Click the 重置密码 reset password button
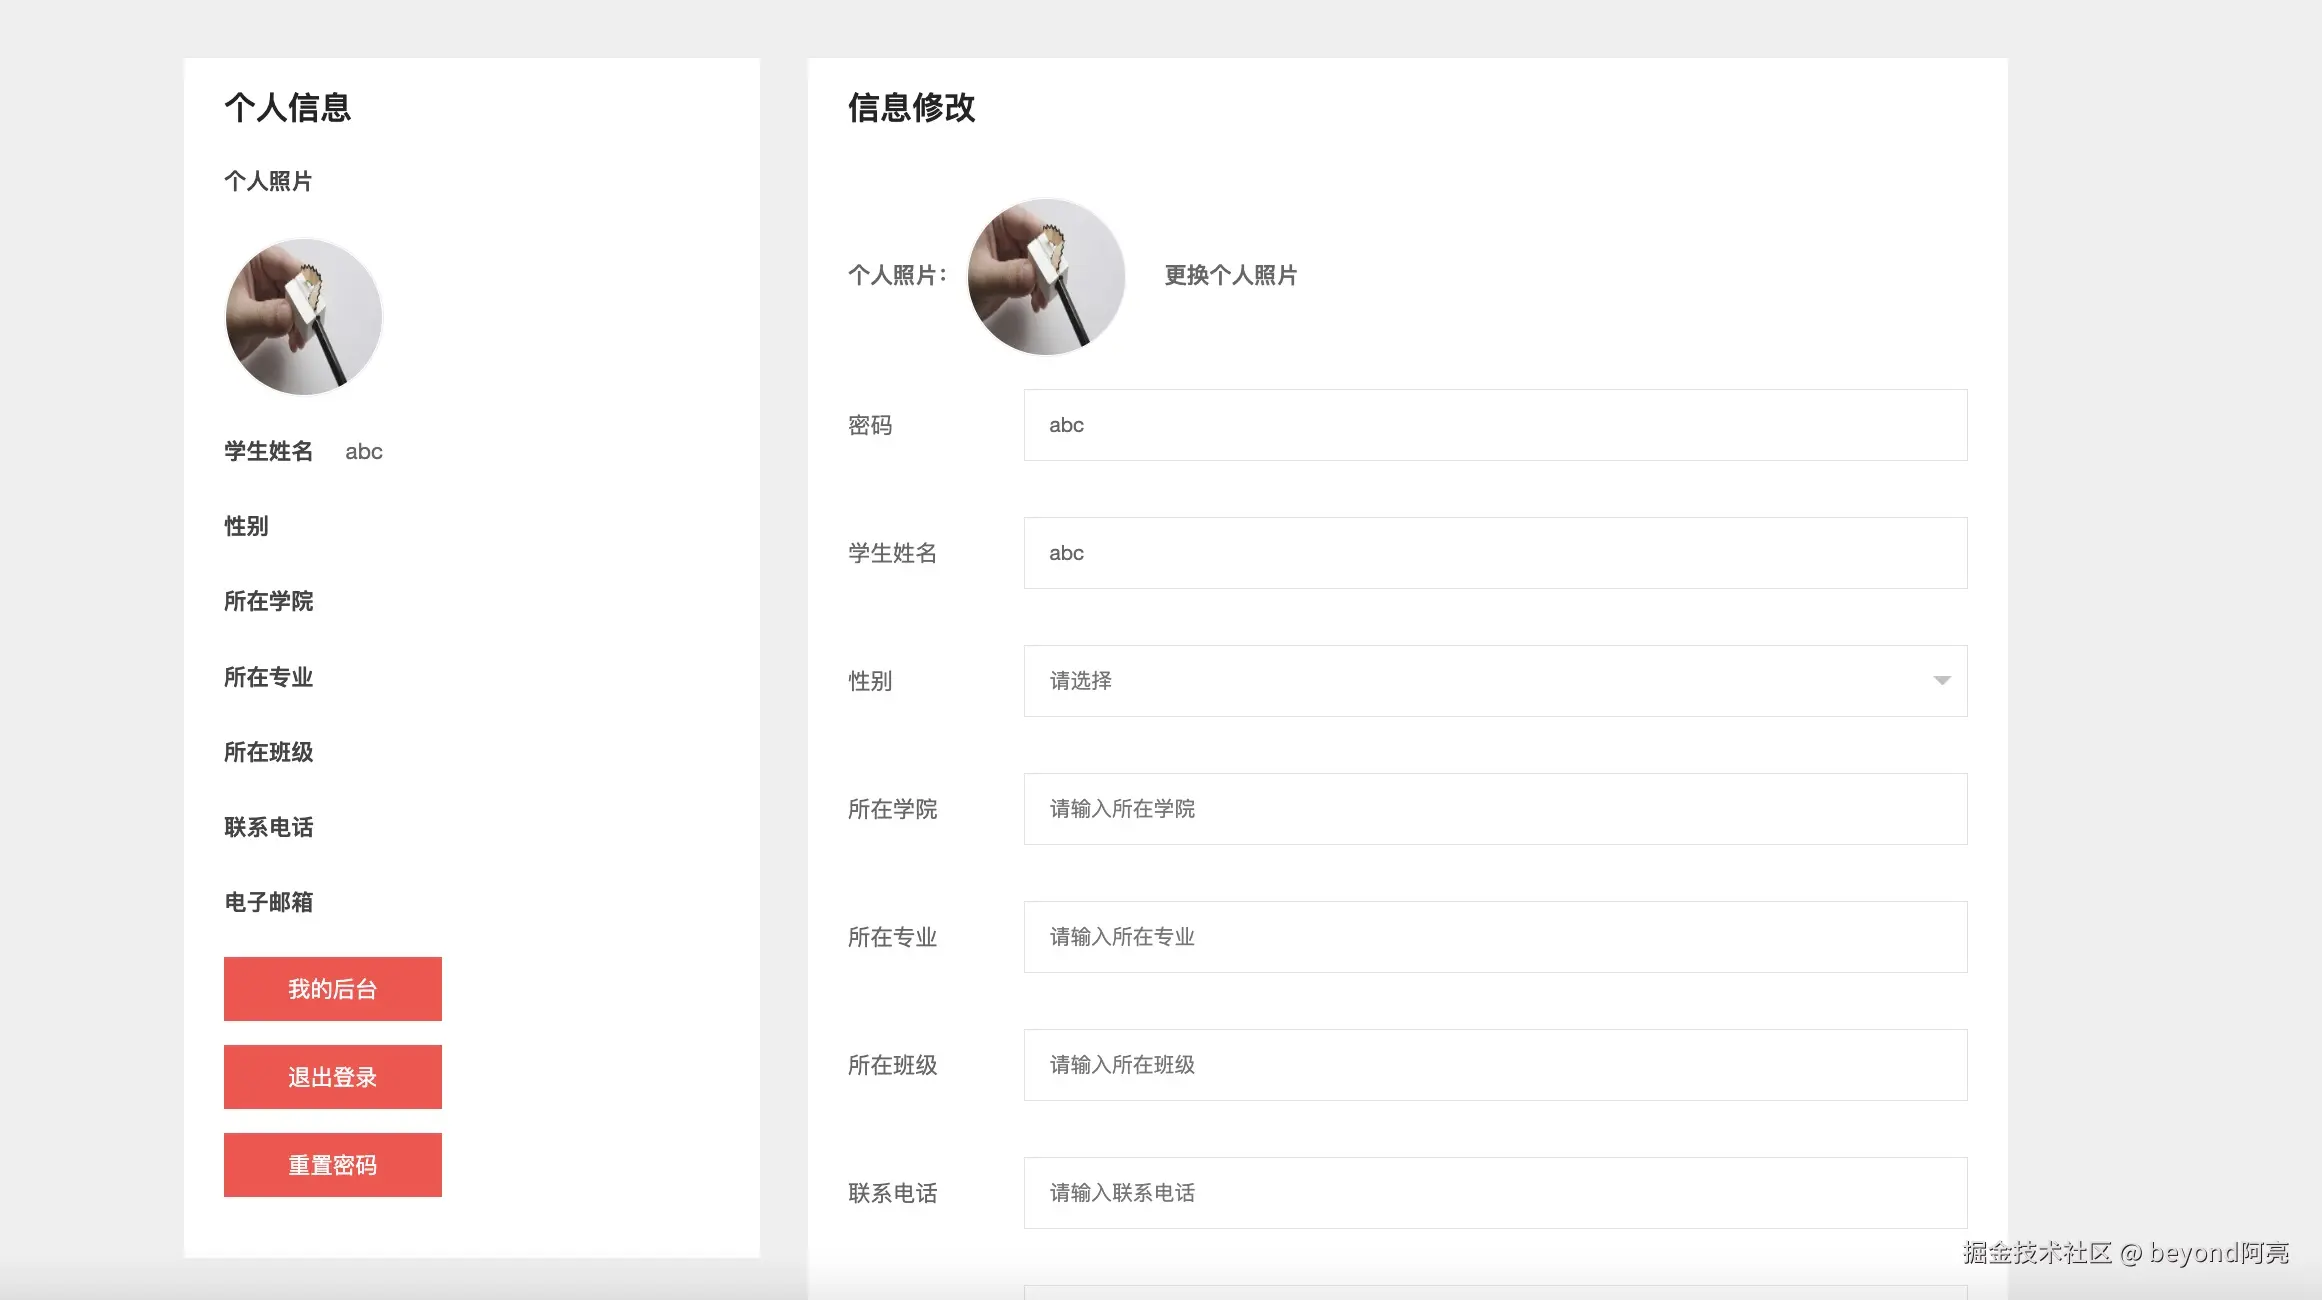Viewport: 2322px width, 1300px height. 332,1164
